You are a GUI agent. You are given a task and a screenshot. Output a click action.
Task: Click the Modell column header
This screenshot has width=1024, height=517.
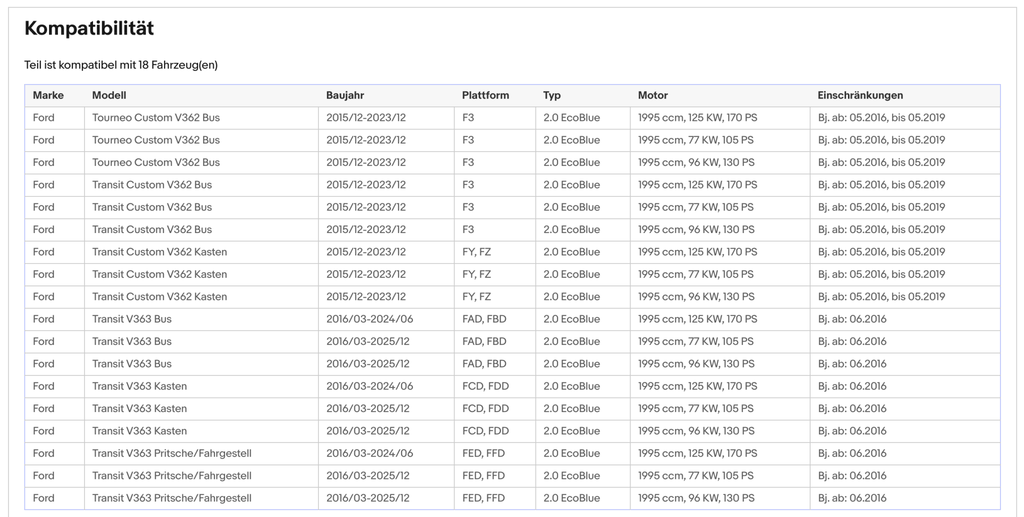(x=109, y=95)
